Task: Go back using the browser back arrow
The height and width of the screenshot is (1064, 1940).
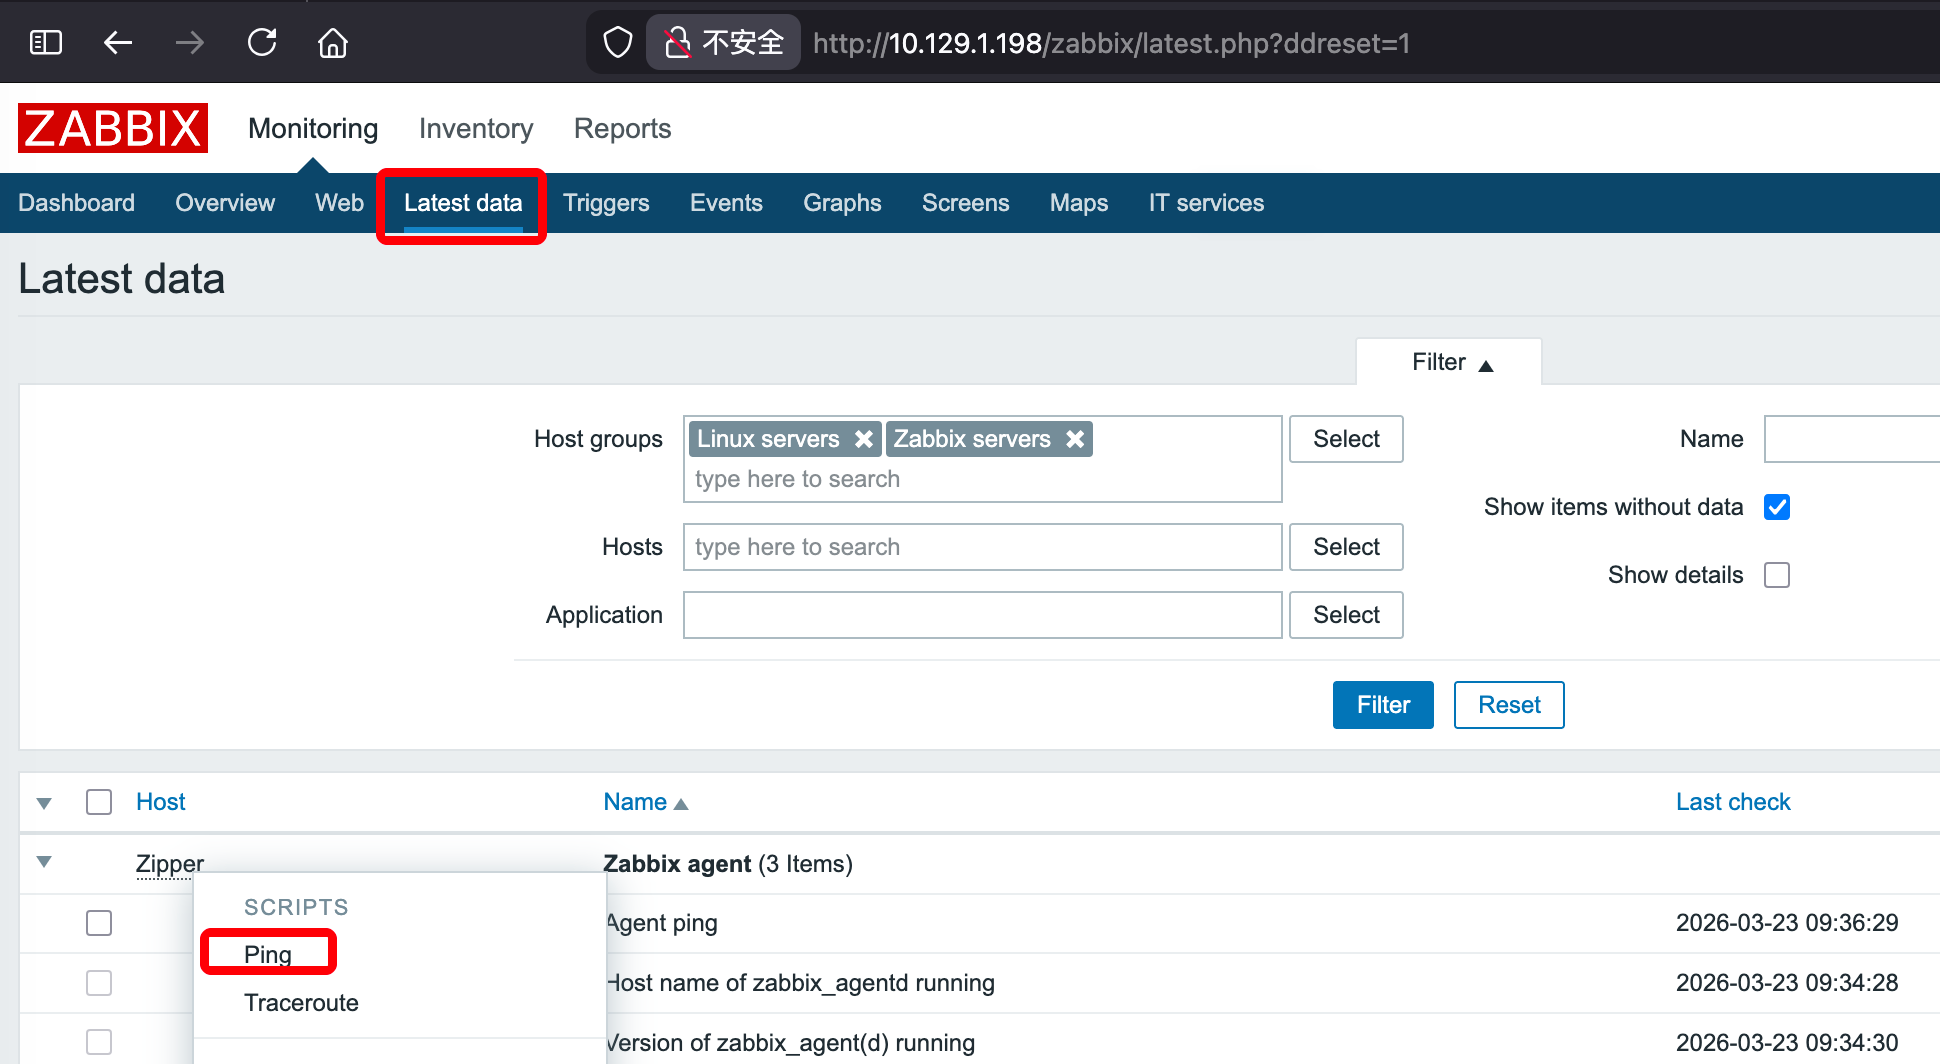Action: point(118,43)
